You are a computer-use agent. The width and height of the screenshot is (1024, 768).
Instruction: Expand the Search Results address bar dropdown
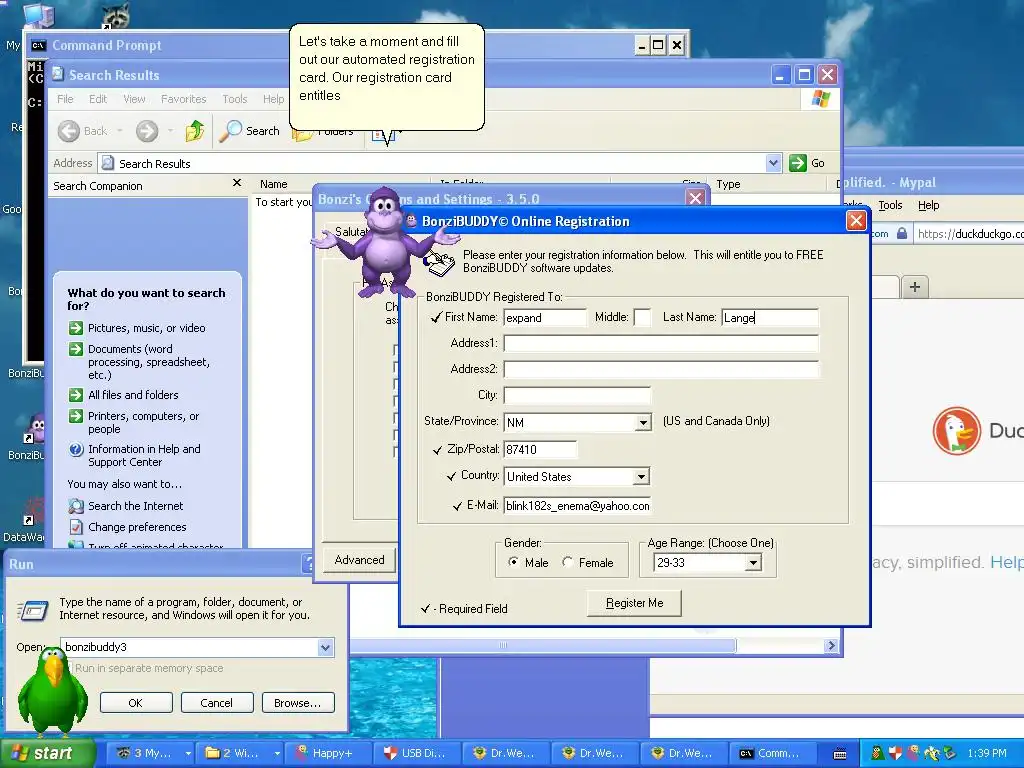(773, 163)
